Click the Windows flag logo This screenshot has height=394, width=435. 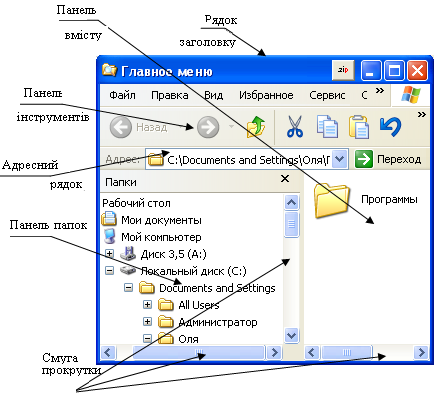click(411, 95)
